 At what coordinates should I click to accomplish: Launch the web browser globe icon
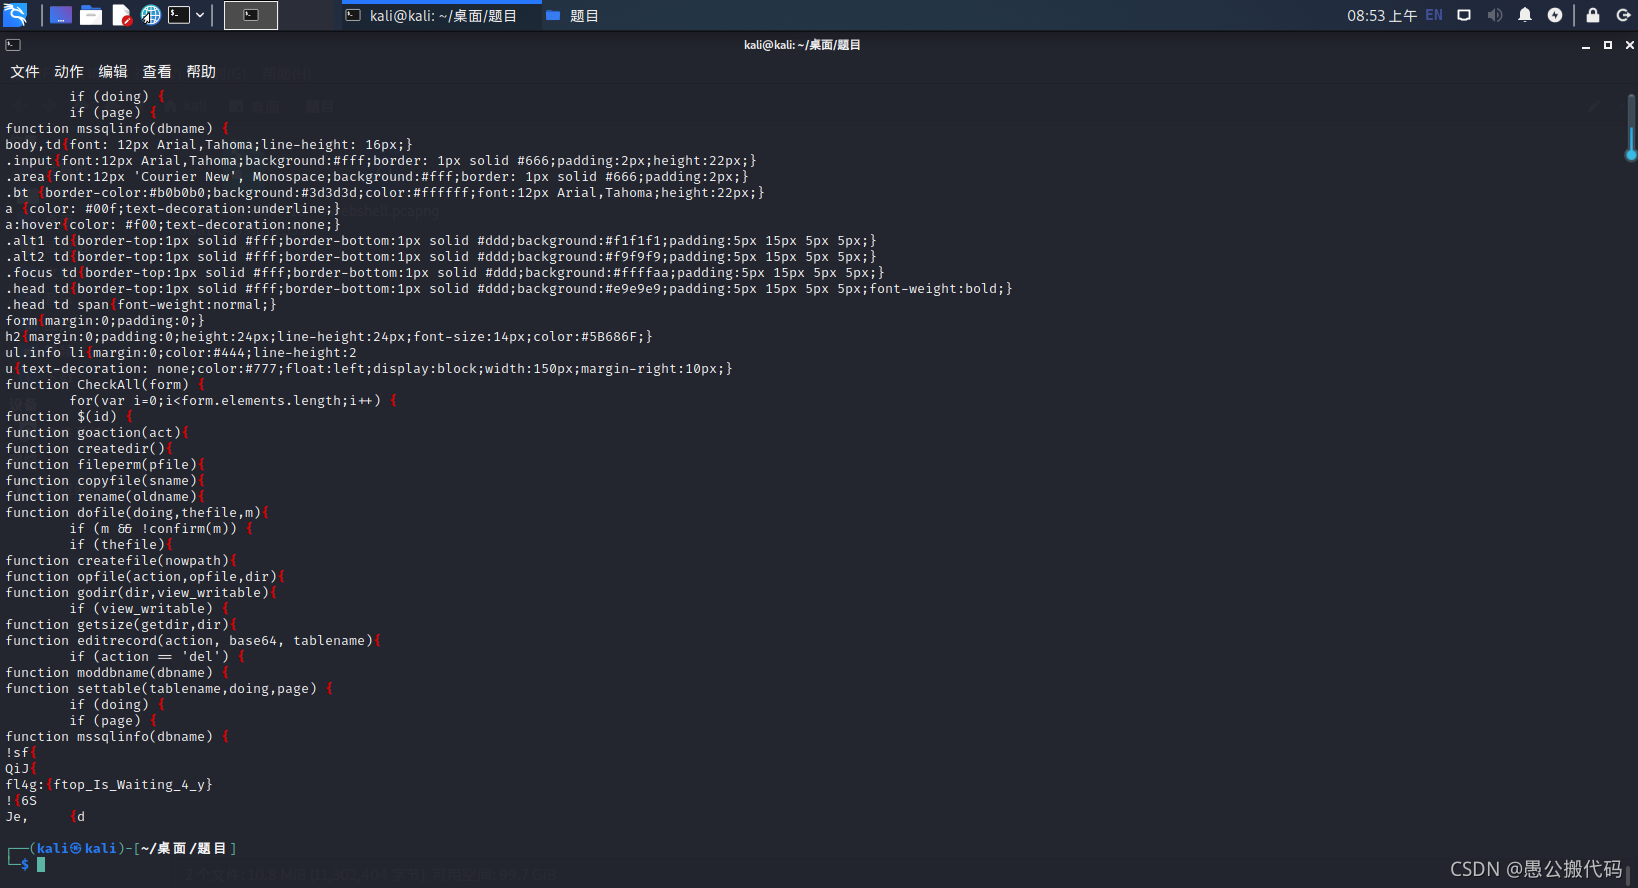[151, 15]
